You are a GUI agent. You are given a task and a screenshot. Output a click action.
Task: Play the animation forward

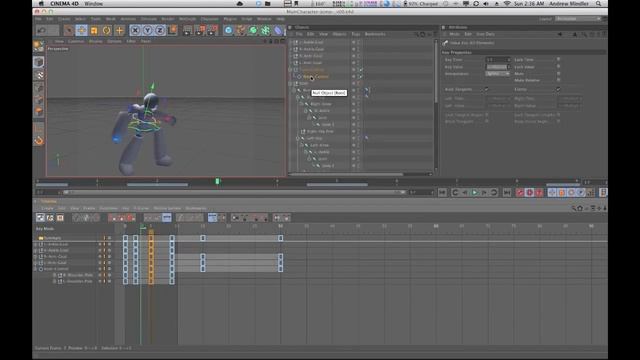click(x=474, y=192)
